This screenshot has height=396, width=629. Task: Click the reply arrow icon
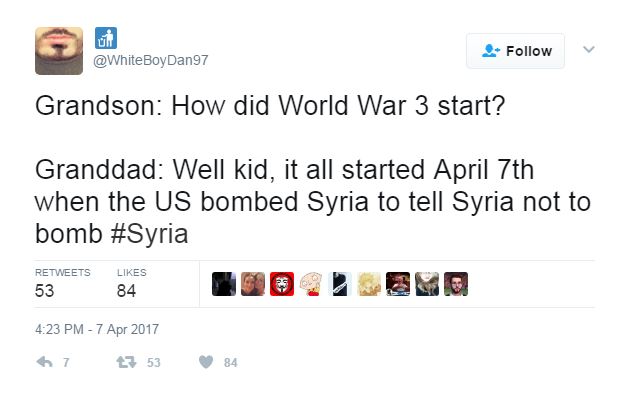45,362
